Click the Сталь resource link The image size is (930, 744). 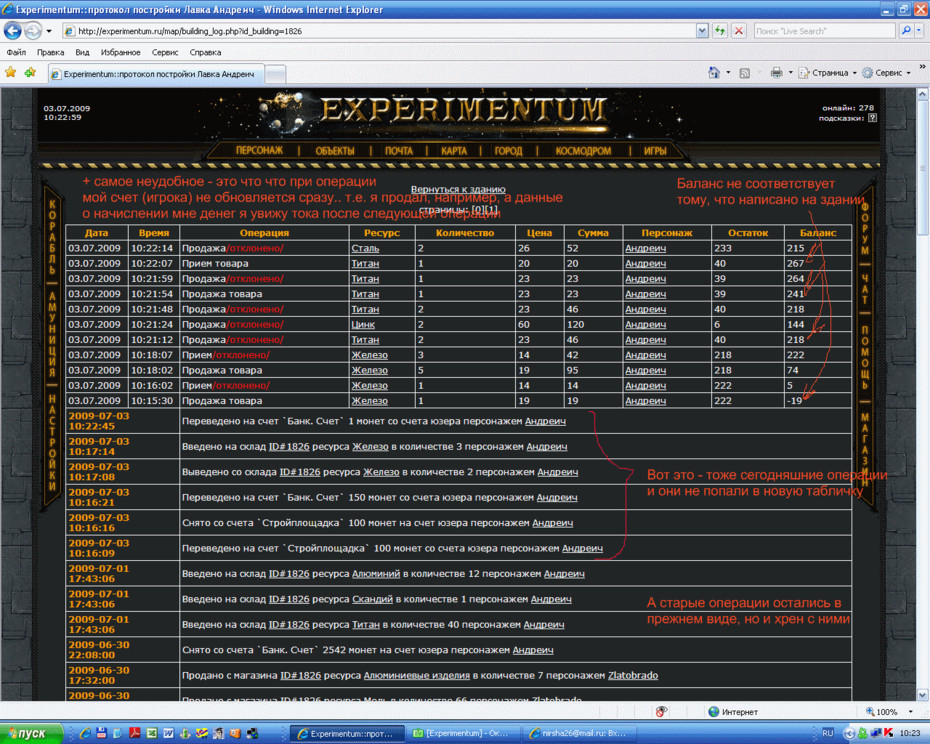(x=365, y=248)
